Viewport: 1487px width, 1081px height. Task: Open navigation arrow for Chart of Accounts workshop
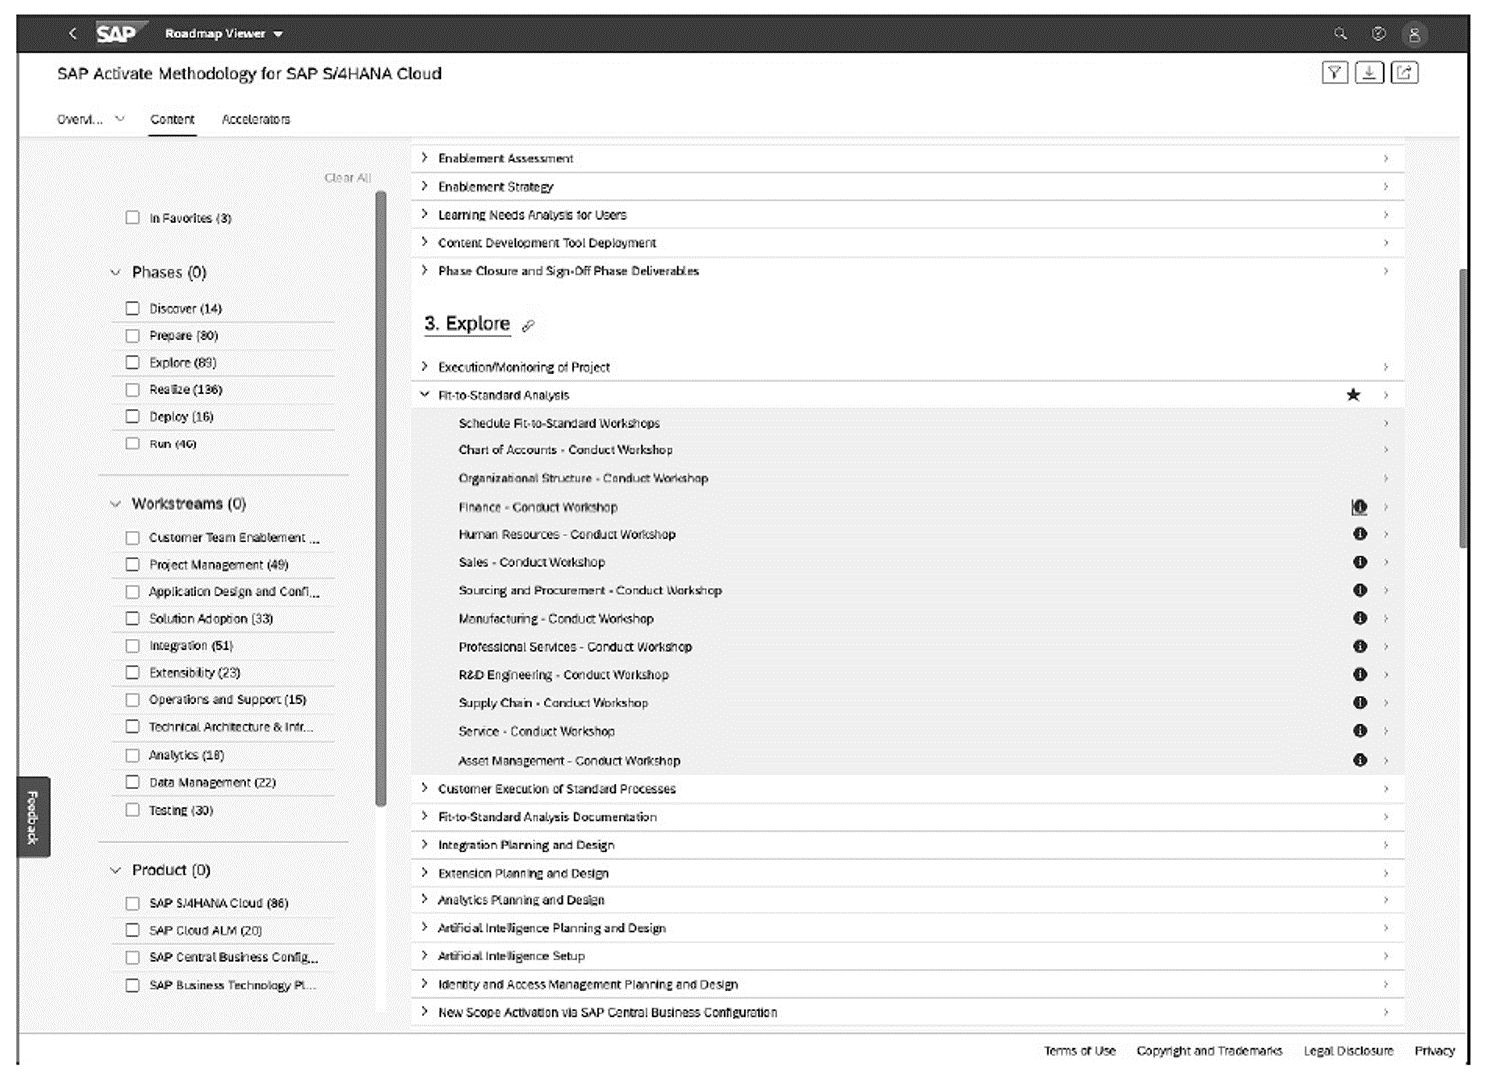coord(1386,450)
